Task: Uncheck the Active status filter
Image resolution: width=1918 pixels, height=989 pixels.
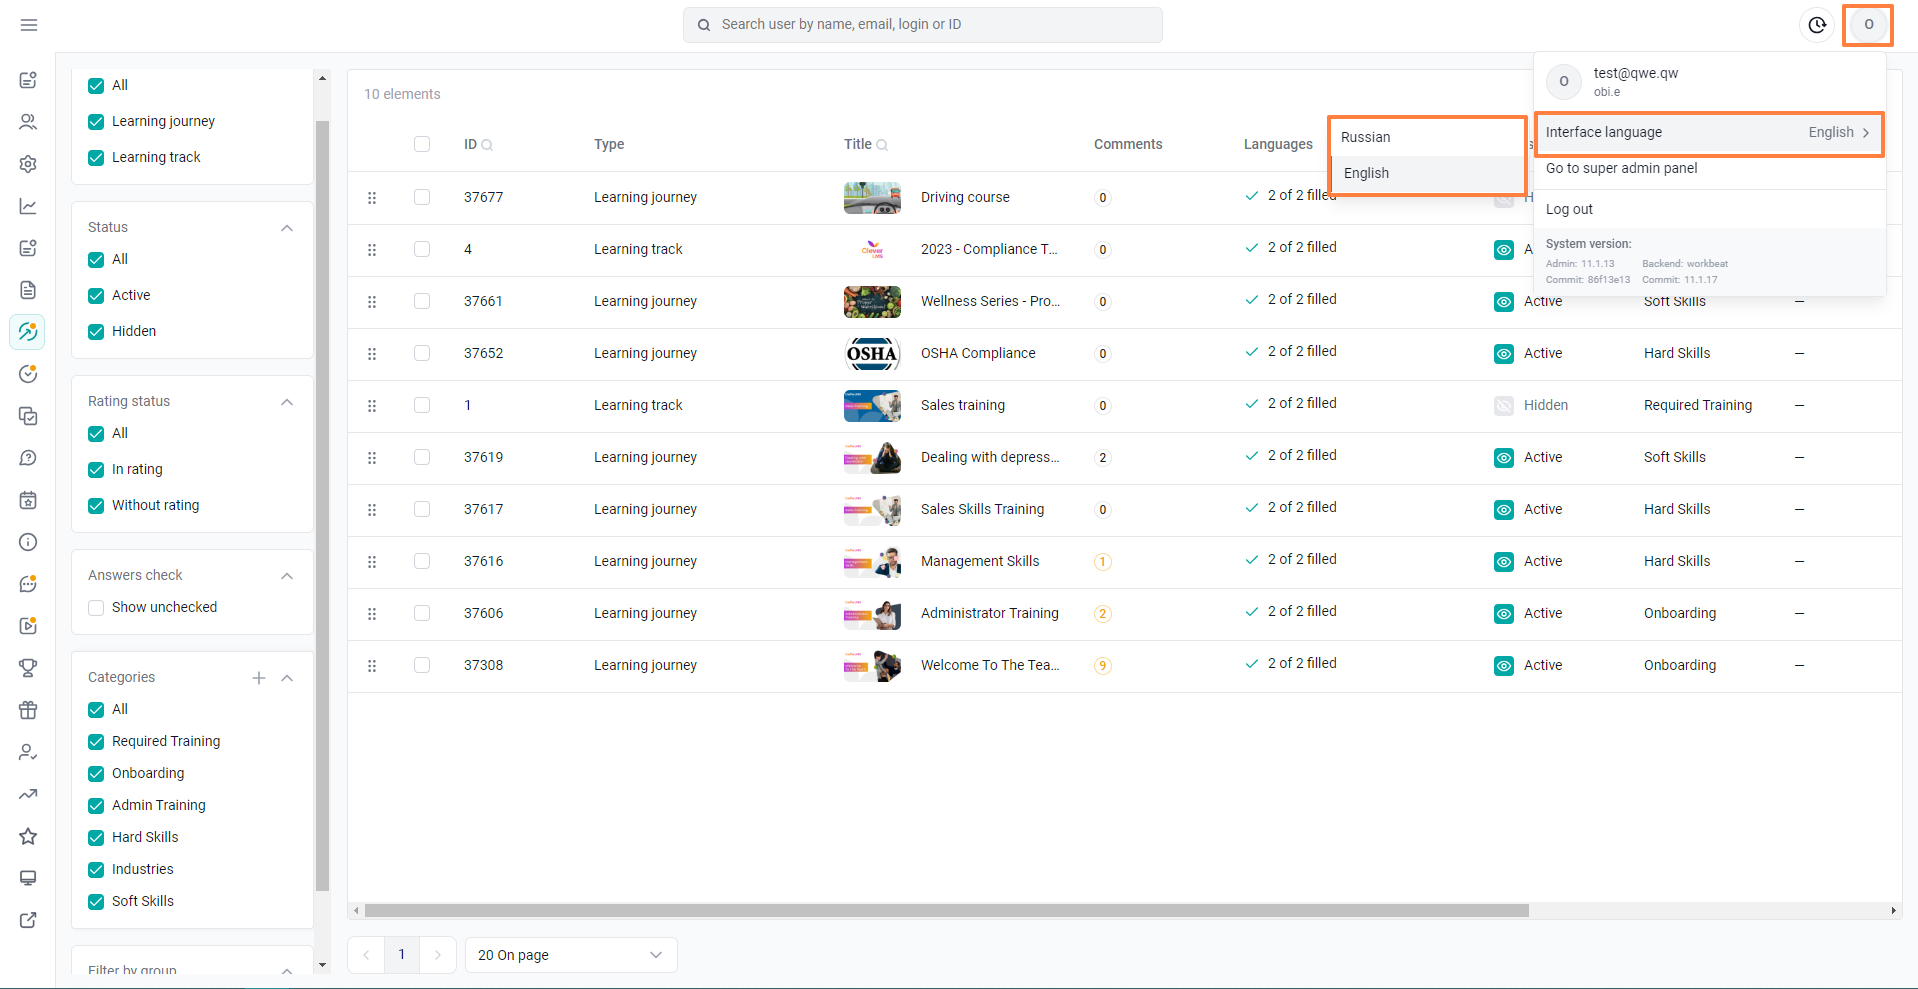Action: pyautogui.click(x=96, y=296)
